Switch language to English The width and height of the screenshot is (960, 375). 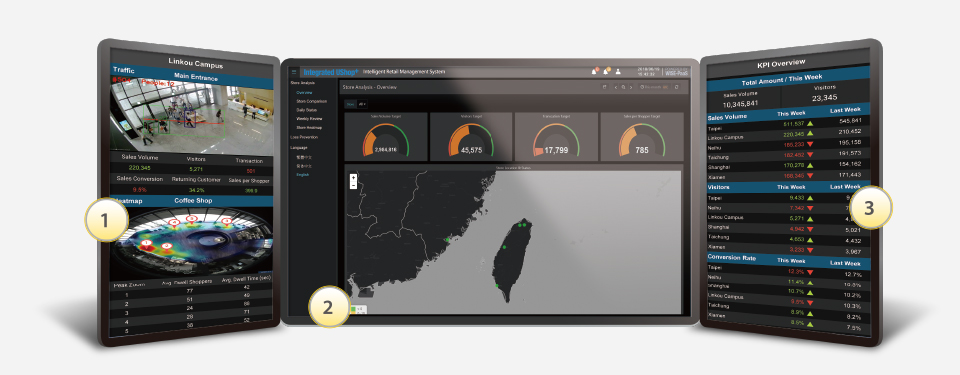302,175
